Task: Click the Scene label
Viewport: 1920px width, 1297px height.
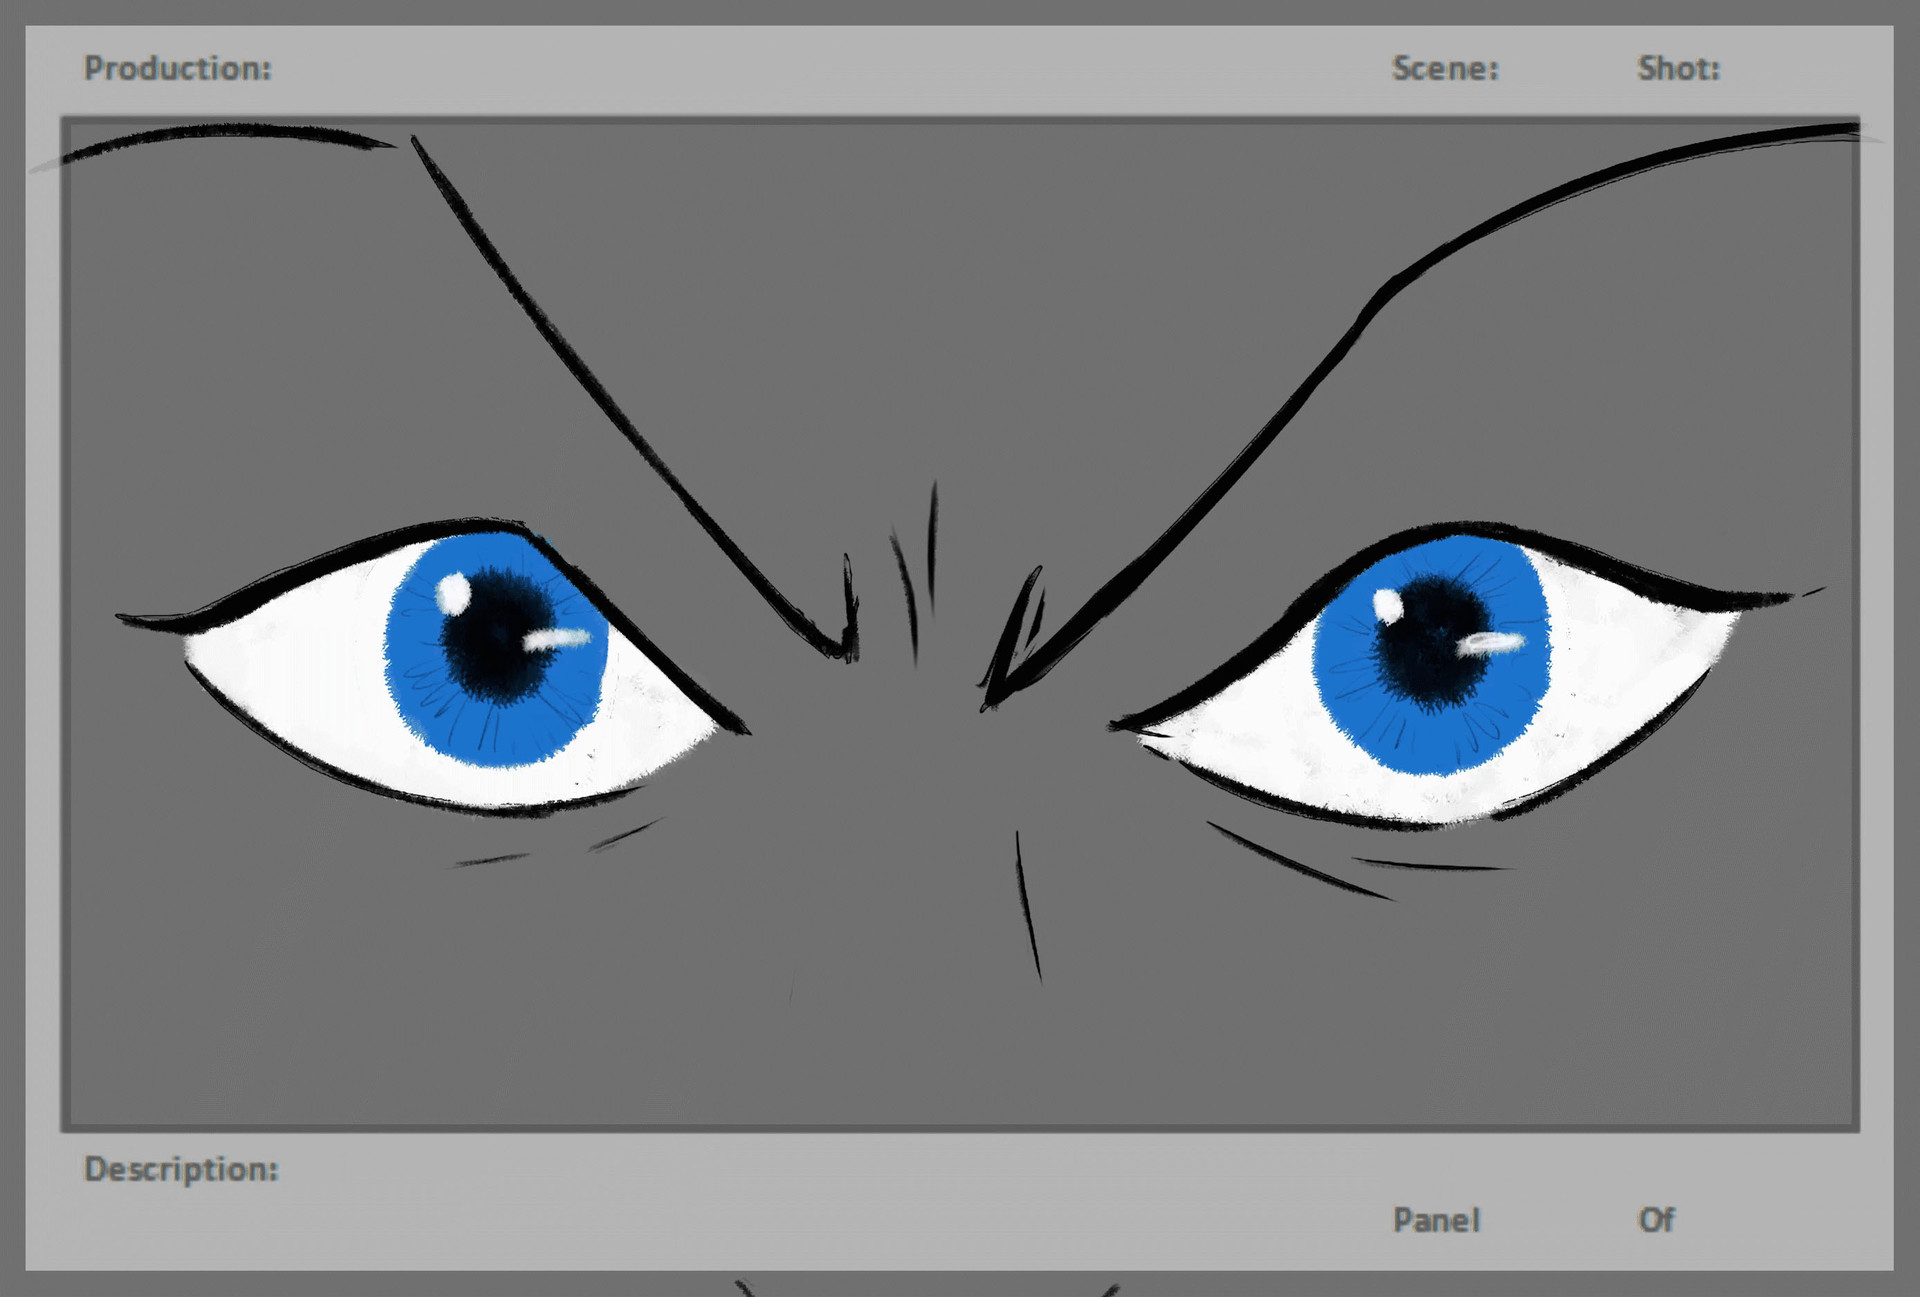Action: coord(1444,68)
